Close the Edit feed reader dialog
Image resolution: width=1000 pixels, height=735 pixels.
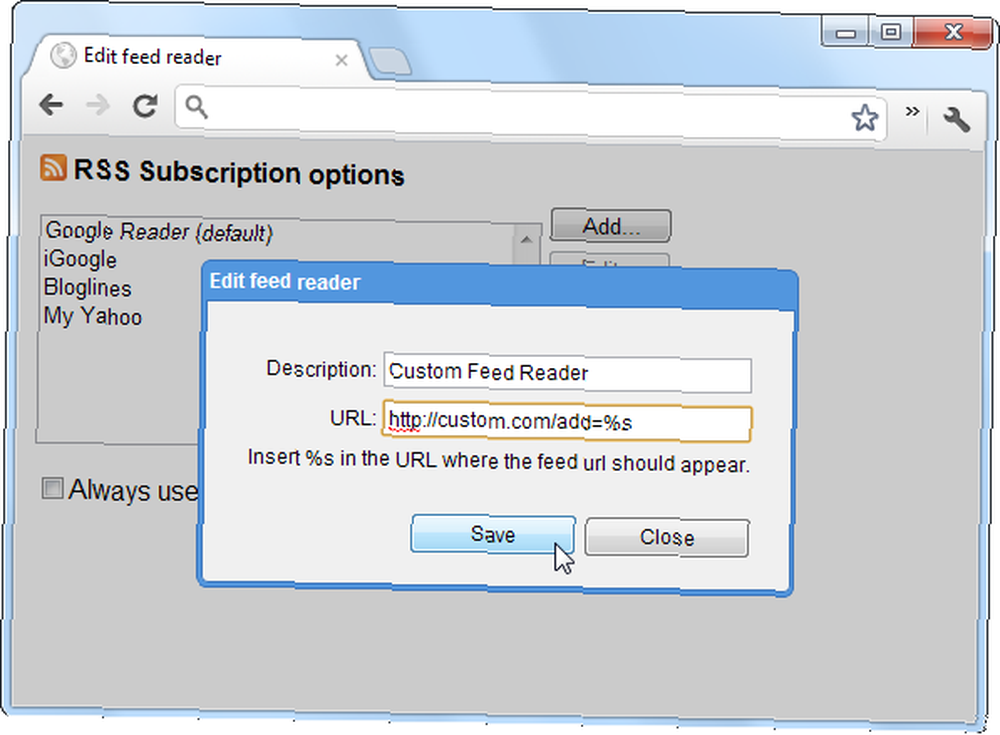coord(667,537)
